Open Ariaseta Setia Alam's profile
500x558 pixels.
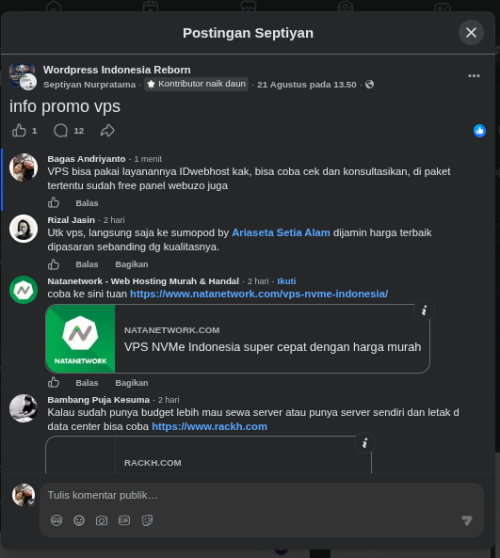[281, 233]
